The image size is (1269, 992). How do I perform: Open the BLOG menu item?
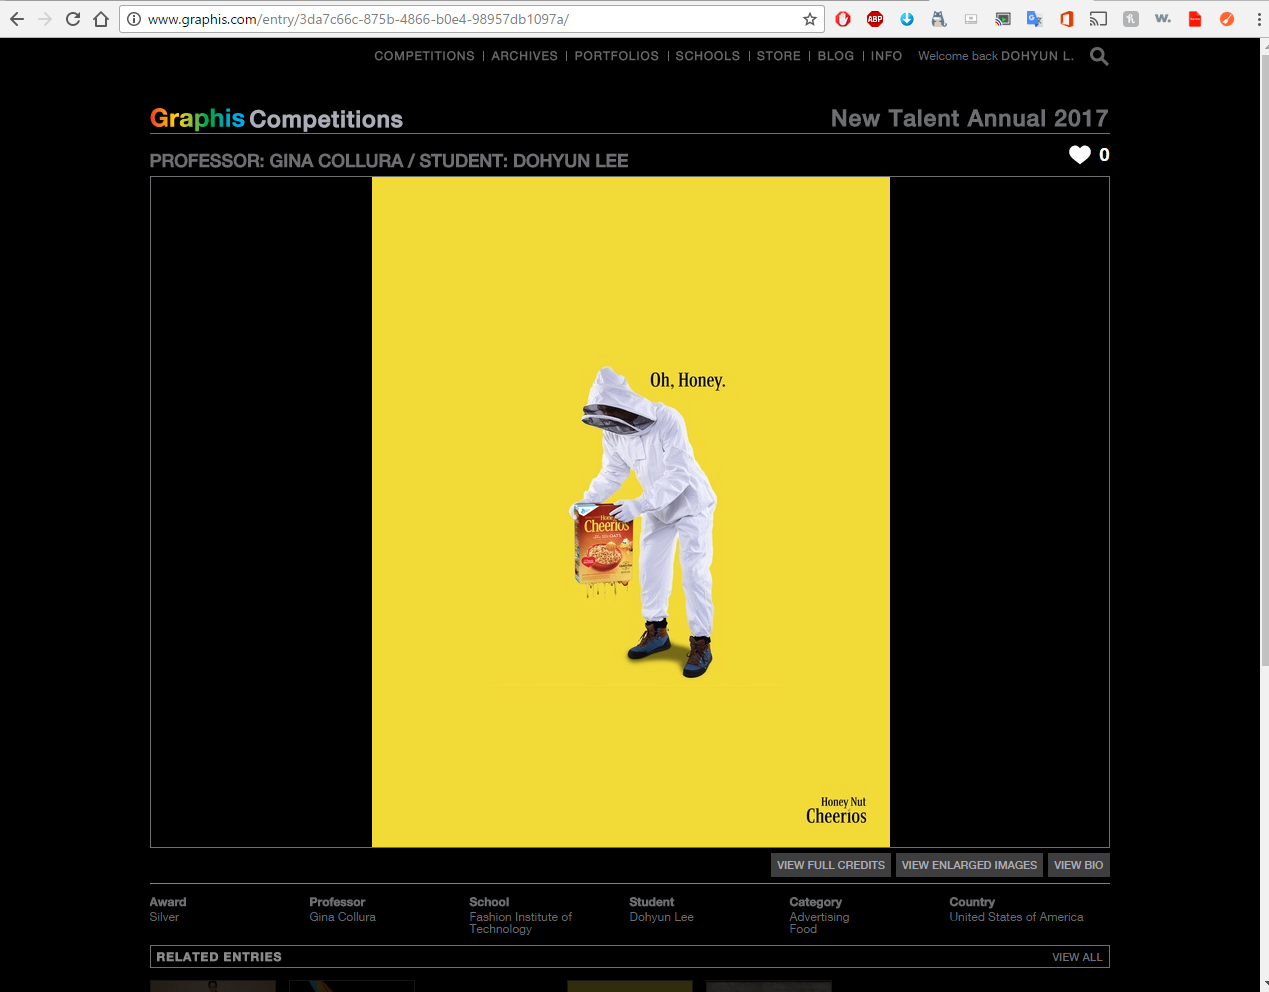835,56
